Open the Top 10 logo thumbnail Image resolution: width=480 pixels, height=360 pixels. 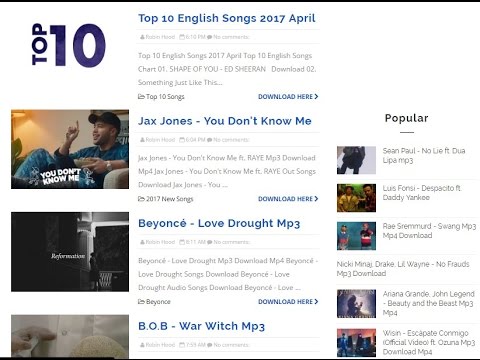pos(69,45)
